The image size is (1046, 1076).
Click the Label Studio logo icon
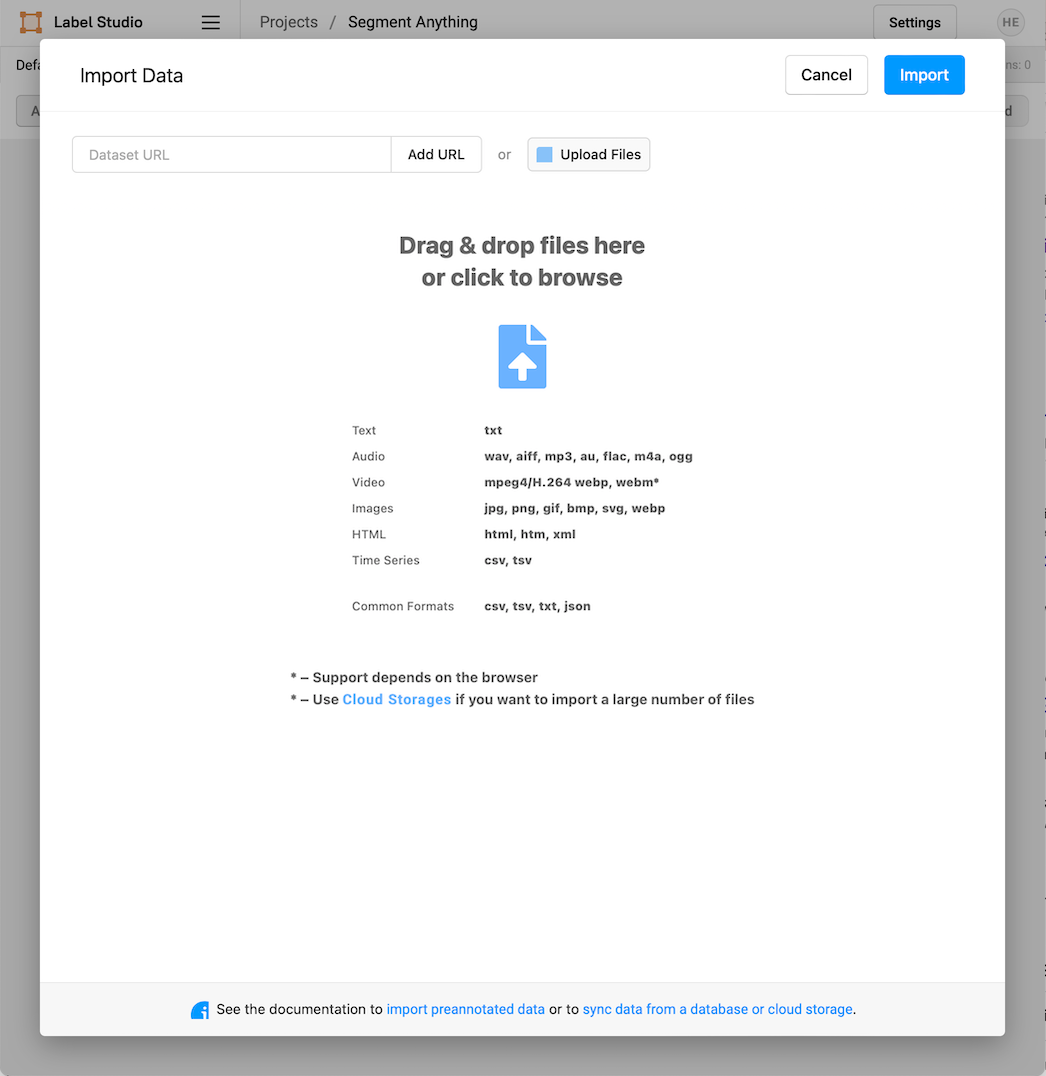coord(31,22)
